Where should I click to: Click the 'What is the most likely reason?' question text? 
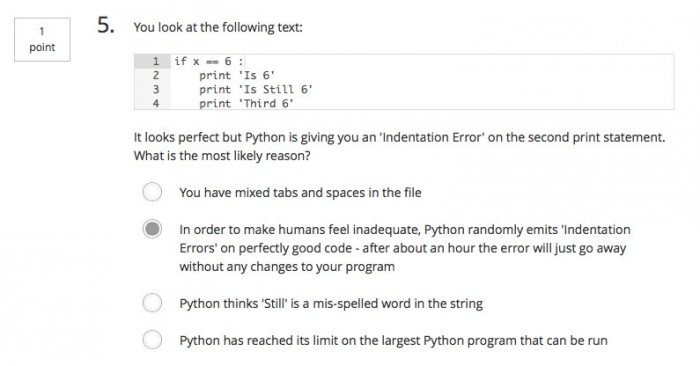(222, 156)
